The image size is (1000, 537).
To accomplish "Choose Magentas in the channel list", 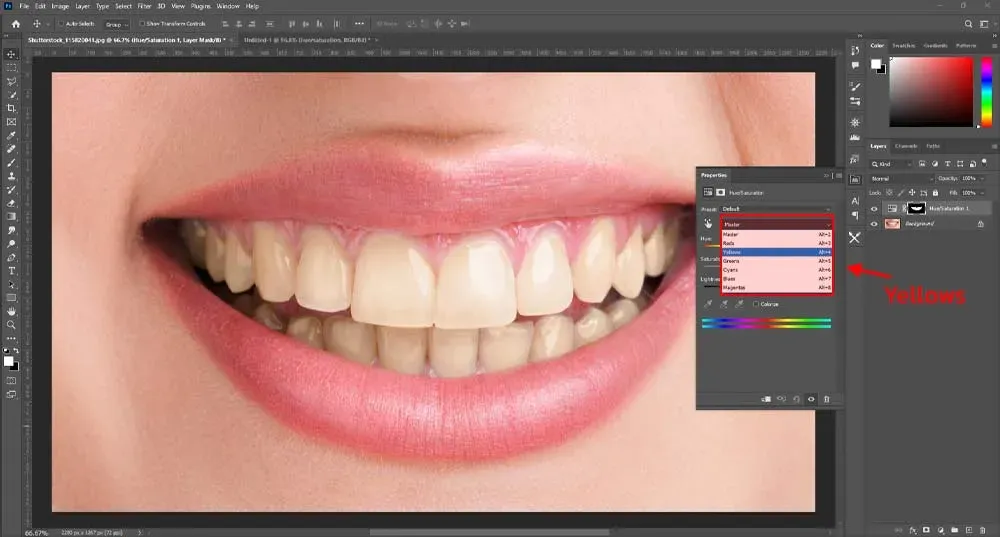I will click(x=777, y=288).
